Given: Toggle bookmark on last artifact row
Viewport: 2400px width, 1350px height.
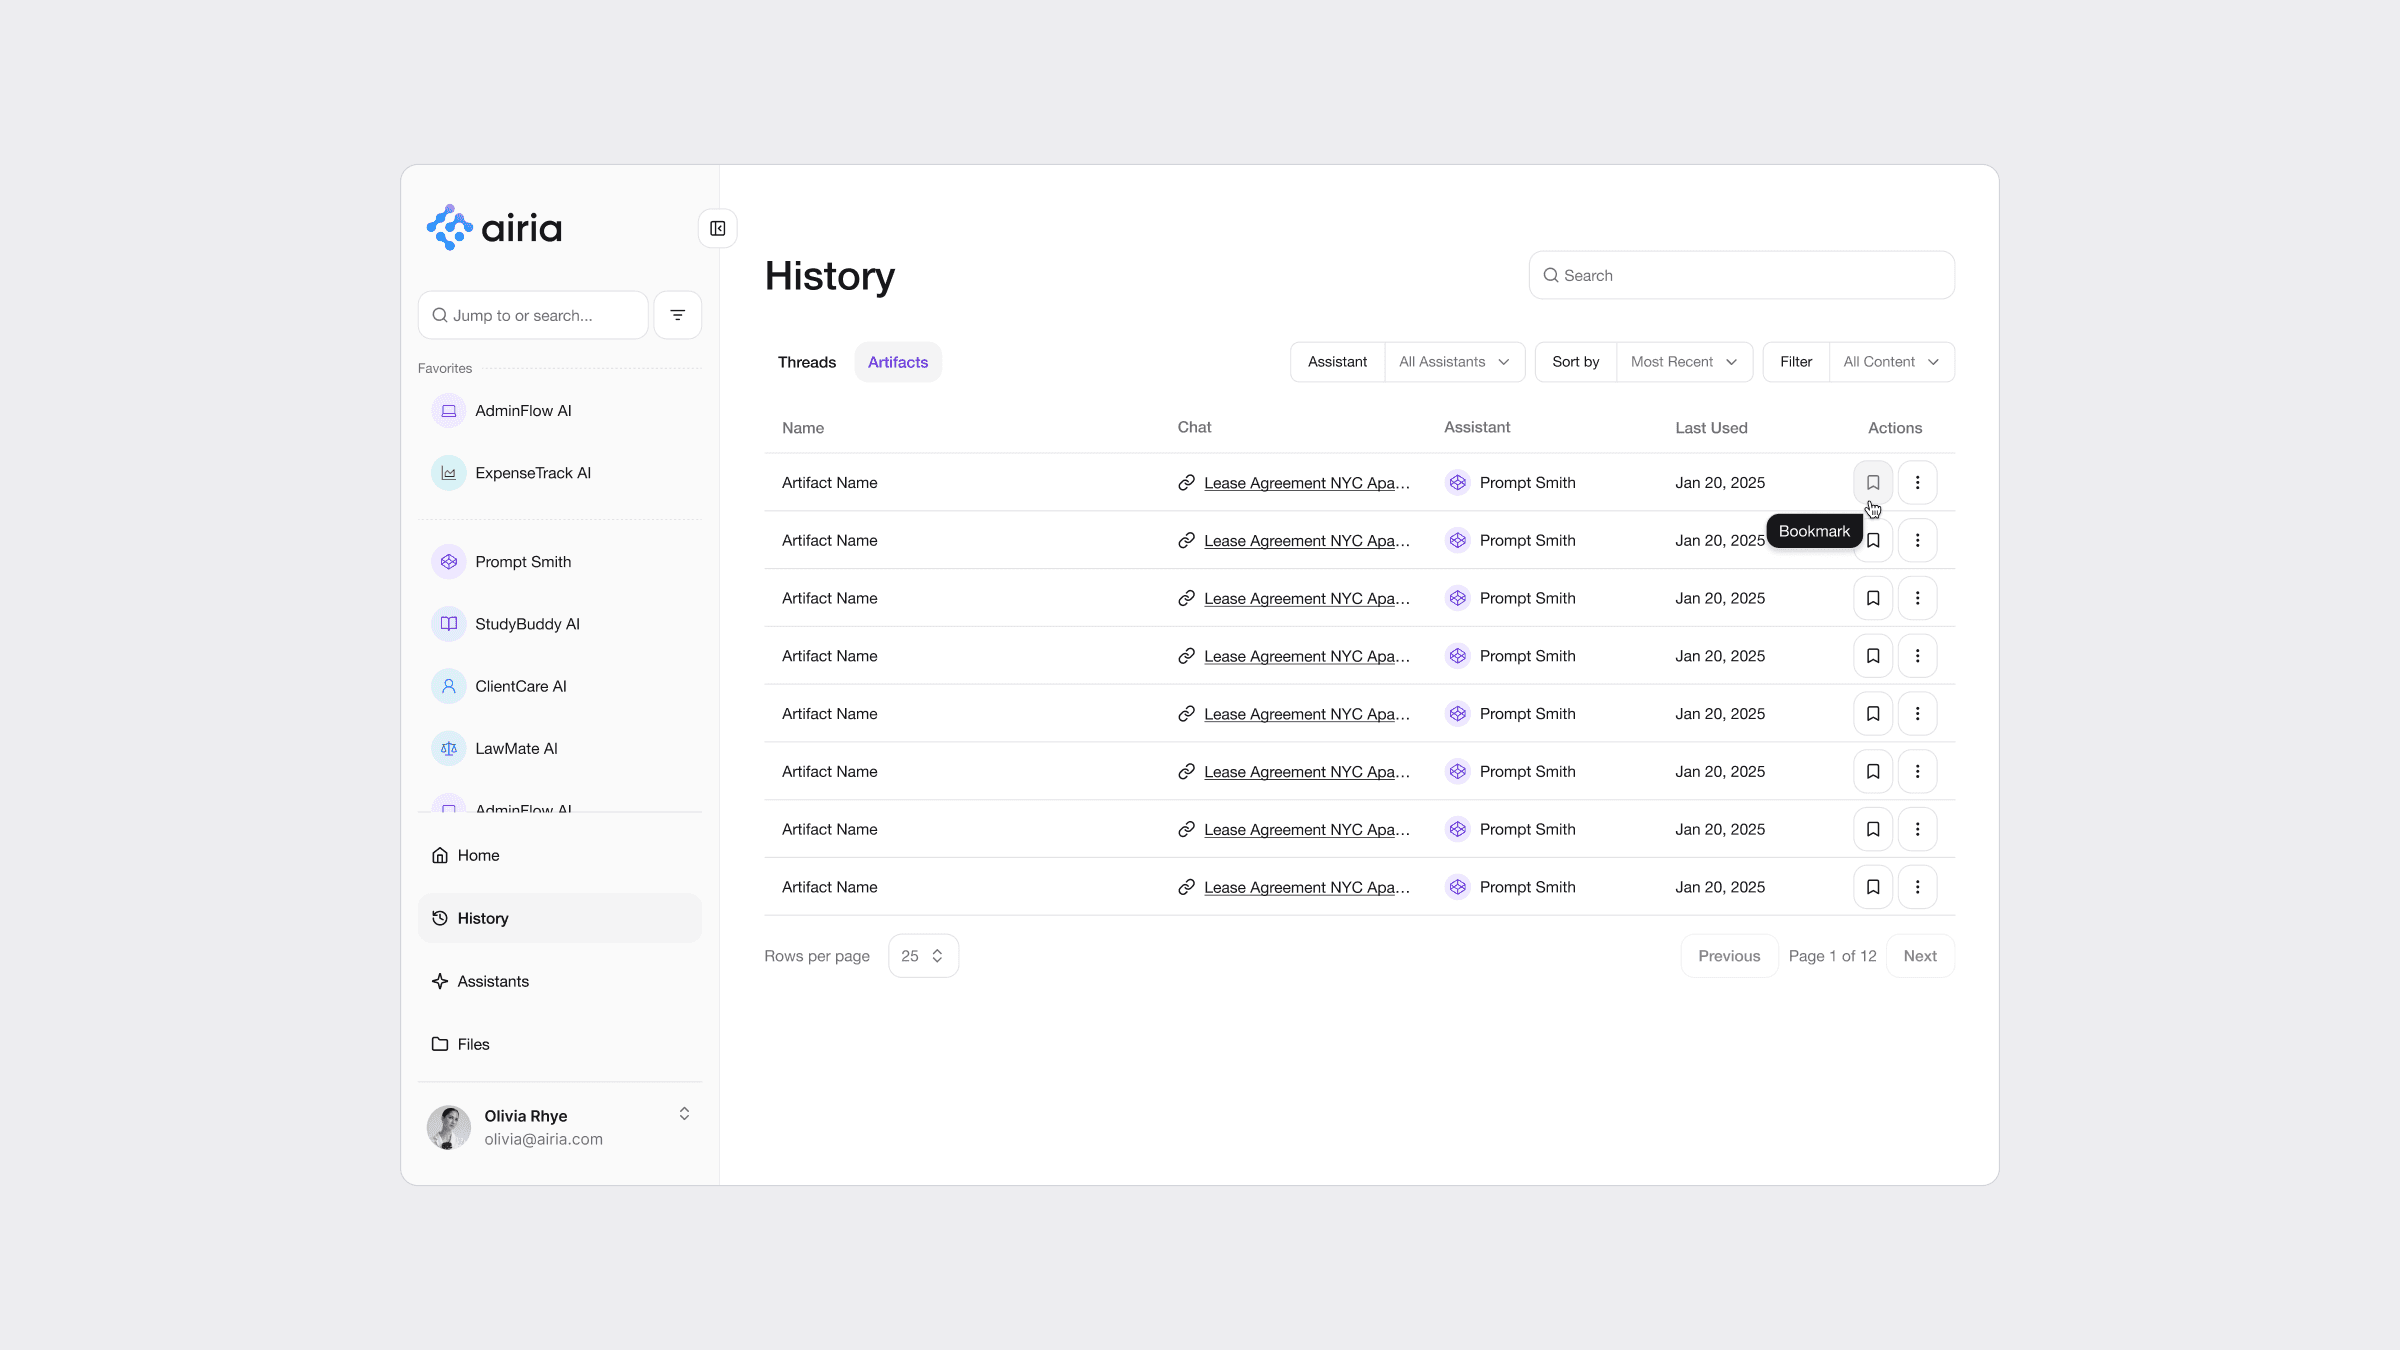Looking at the screenshot, I should tap(1872, 887).
